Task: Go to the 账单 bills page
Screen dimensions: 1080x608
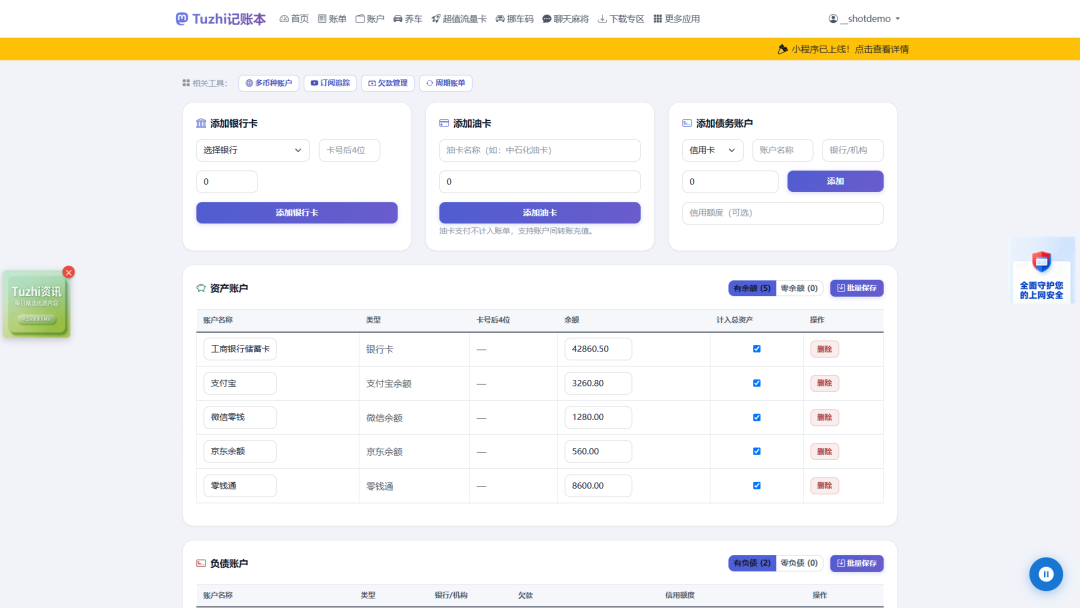Action: tap(332, 19)
